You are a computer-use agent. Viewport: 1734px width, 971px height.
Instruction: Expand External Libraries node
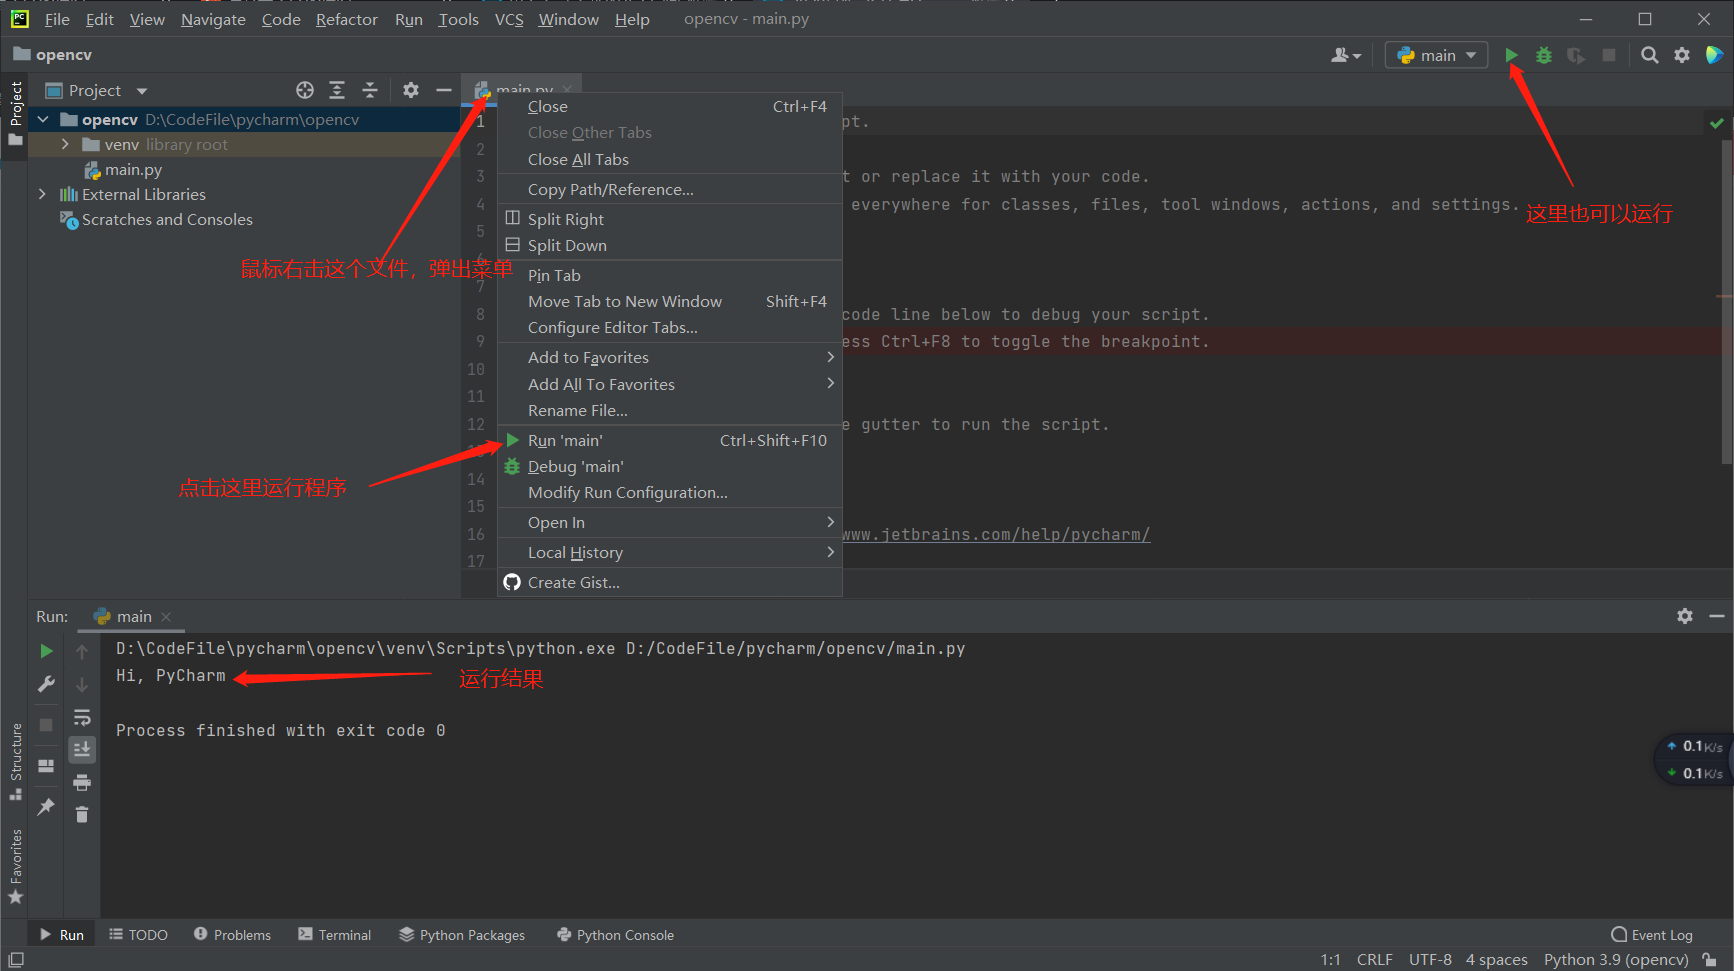(x=42, y=194)
